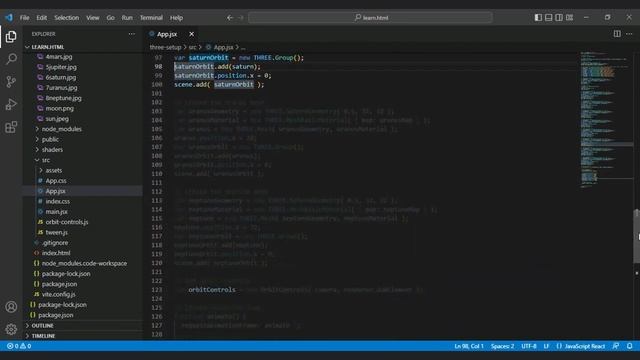640x360 pixels.
Task: Open the View menu
Action: tap(93, 18)
